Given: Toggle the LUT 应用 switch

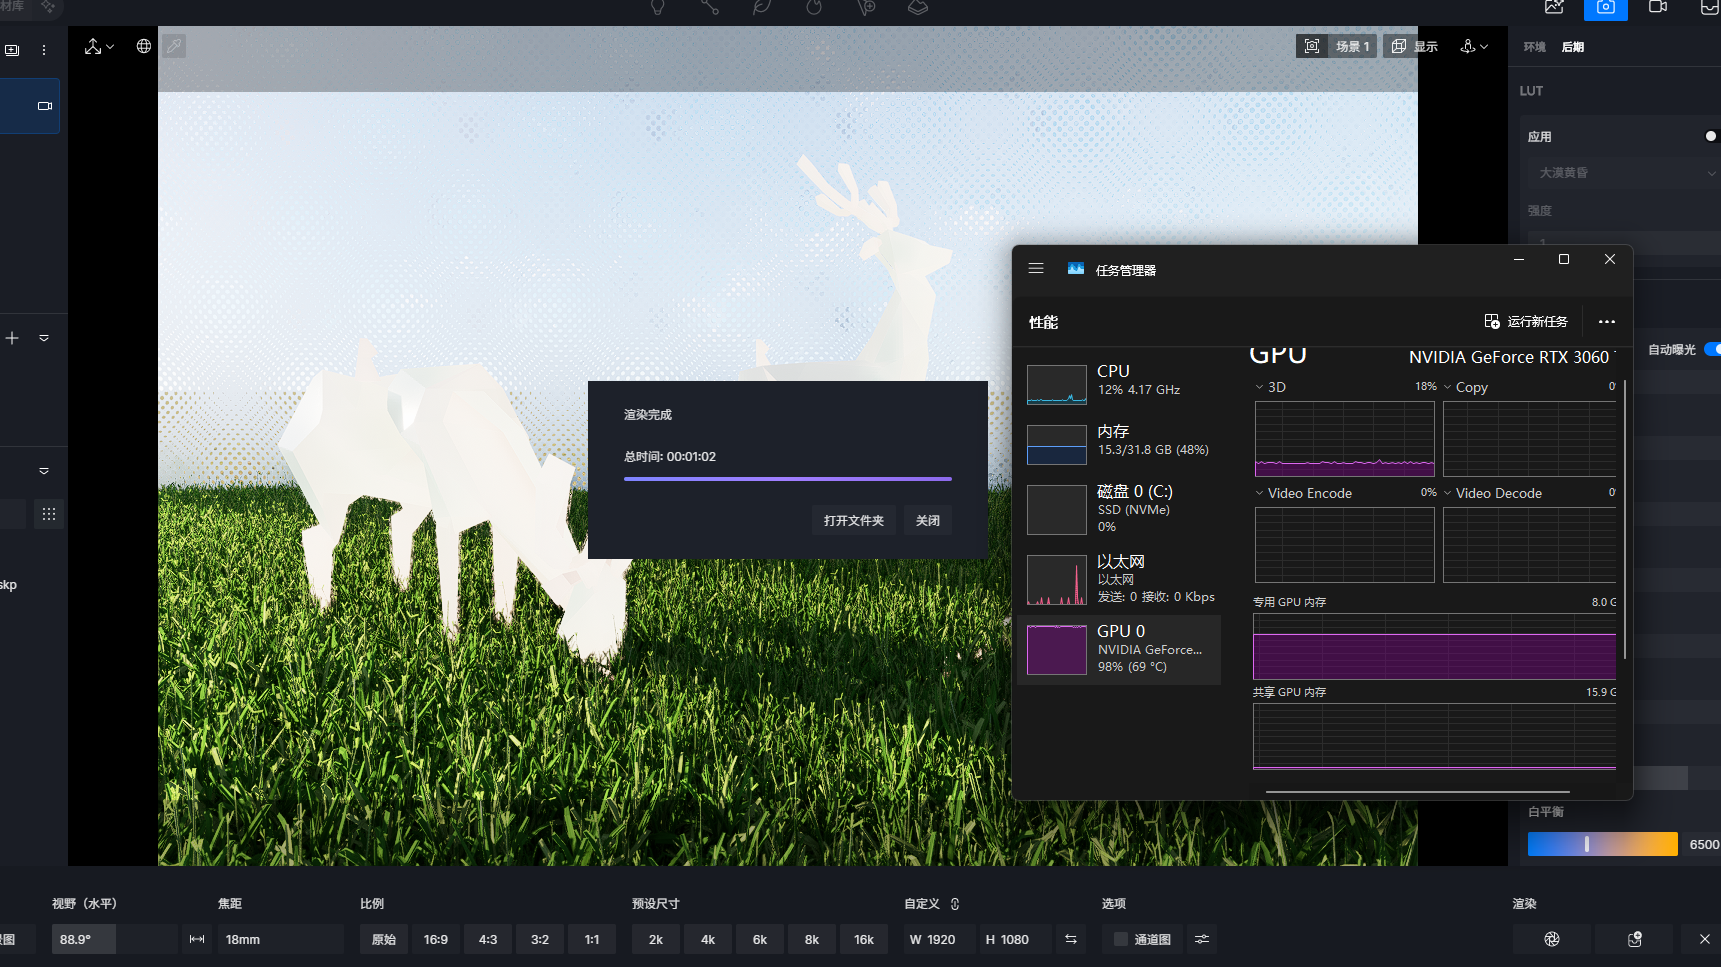Looking at the screenshot, I should tap(1710, 136).
